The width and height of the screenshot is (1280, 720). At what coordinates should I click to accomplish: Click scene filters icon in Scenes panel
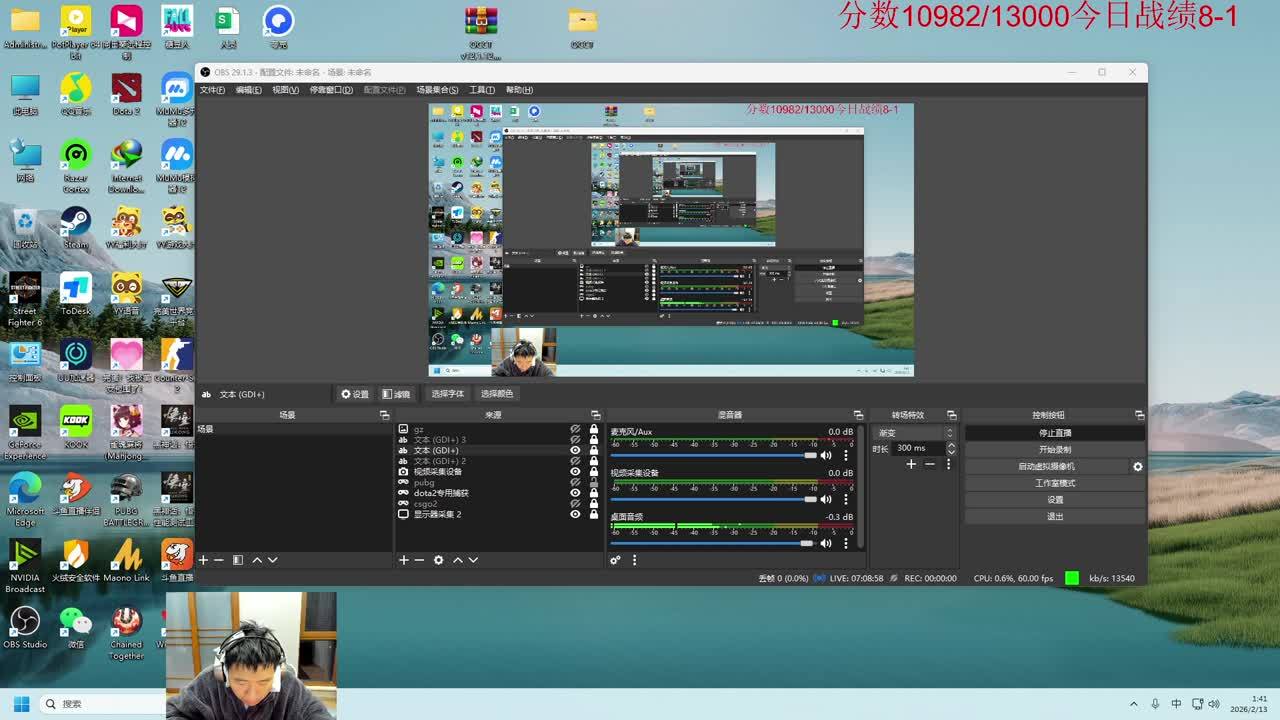click(237, 560)
